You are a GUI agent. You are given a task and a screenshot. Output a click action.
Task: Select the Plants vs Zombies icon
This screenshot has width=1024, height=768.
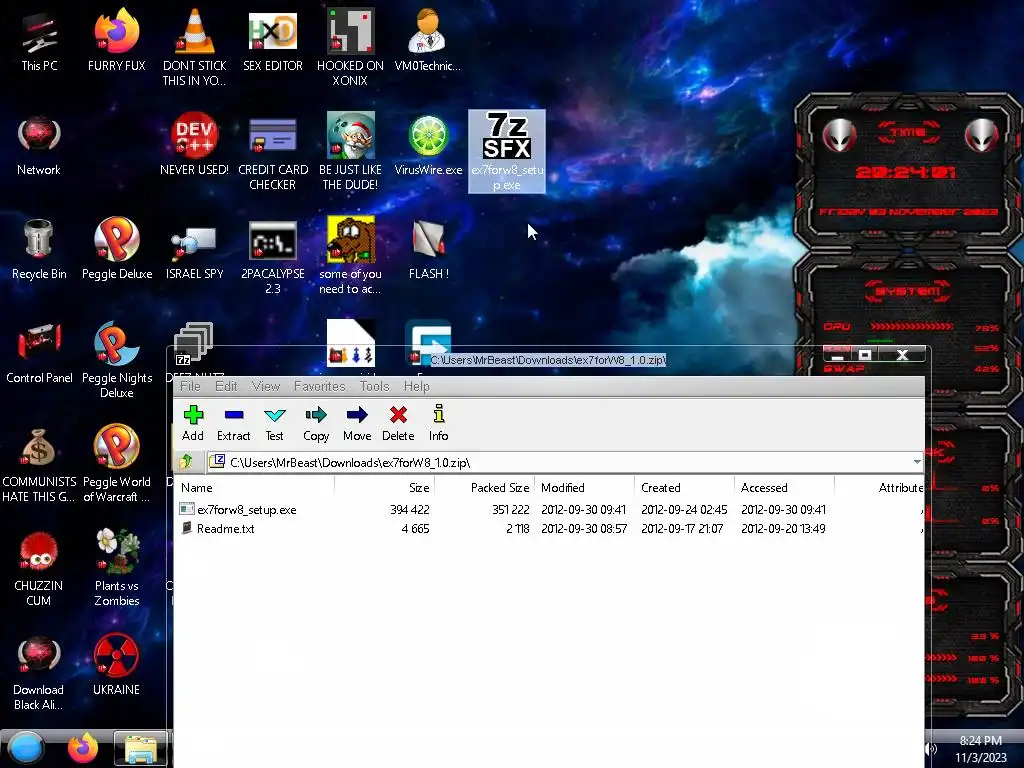pyautogui.click(x=116, y=568)
